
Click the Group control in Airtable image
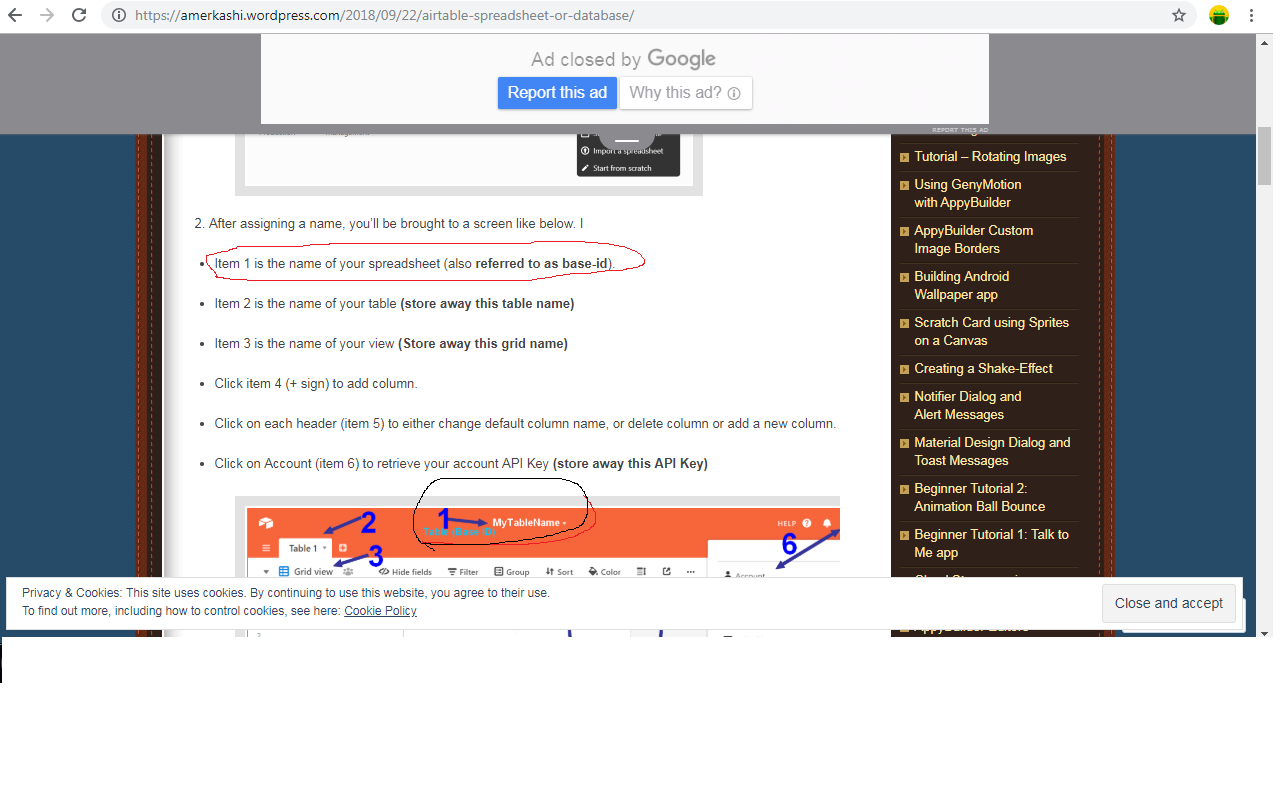(x=512, y=572)
